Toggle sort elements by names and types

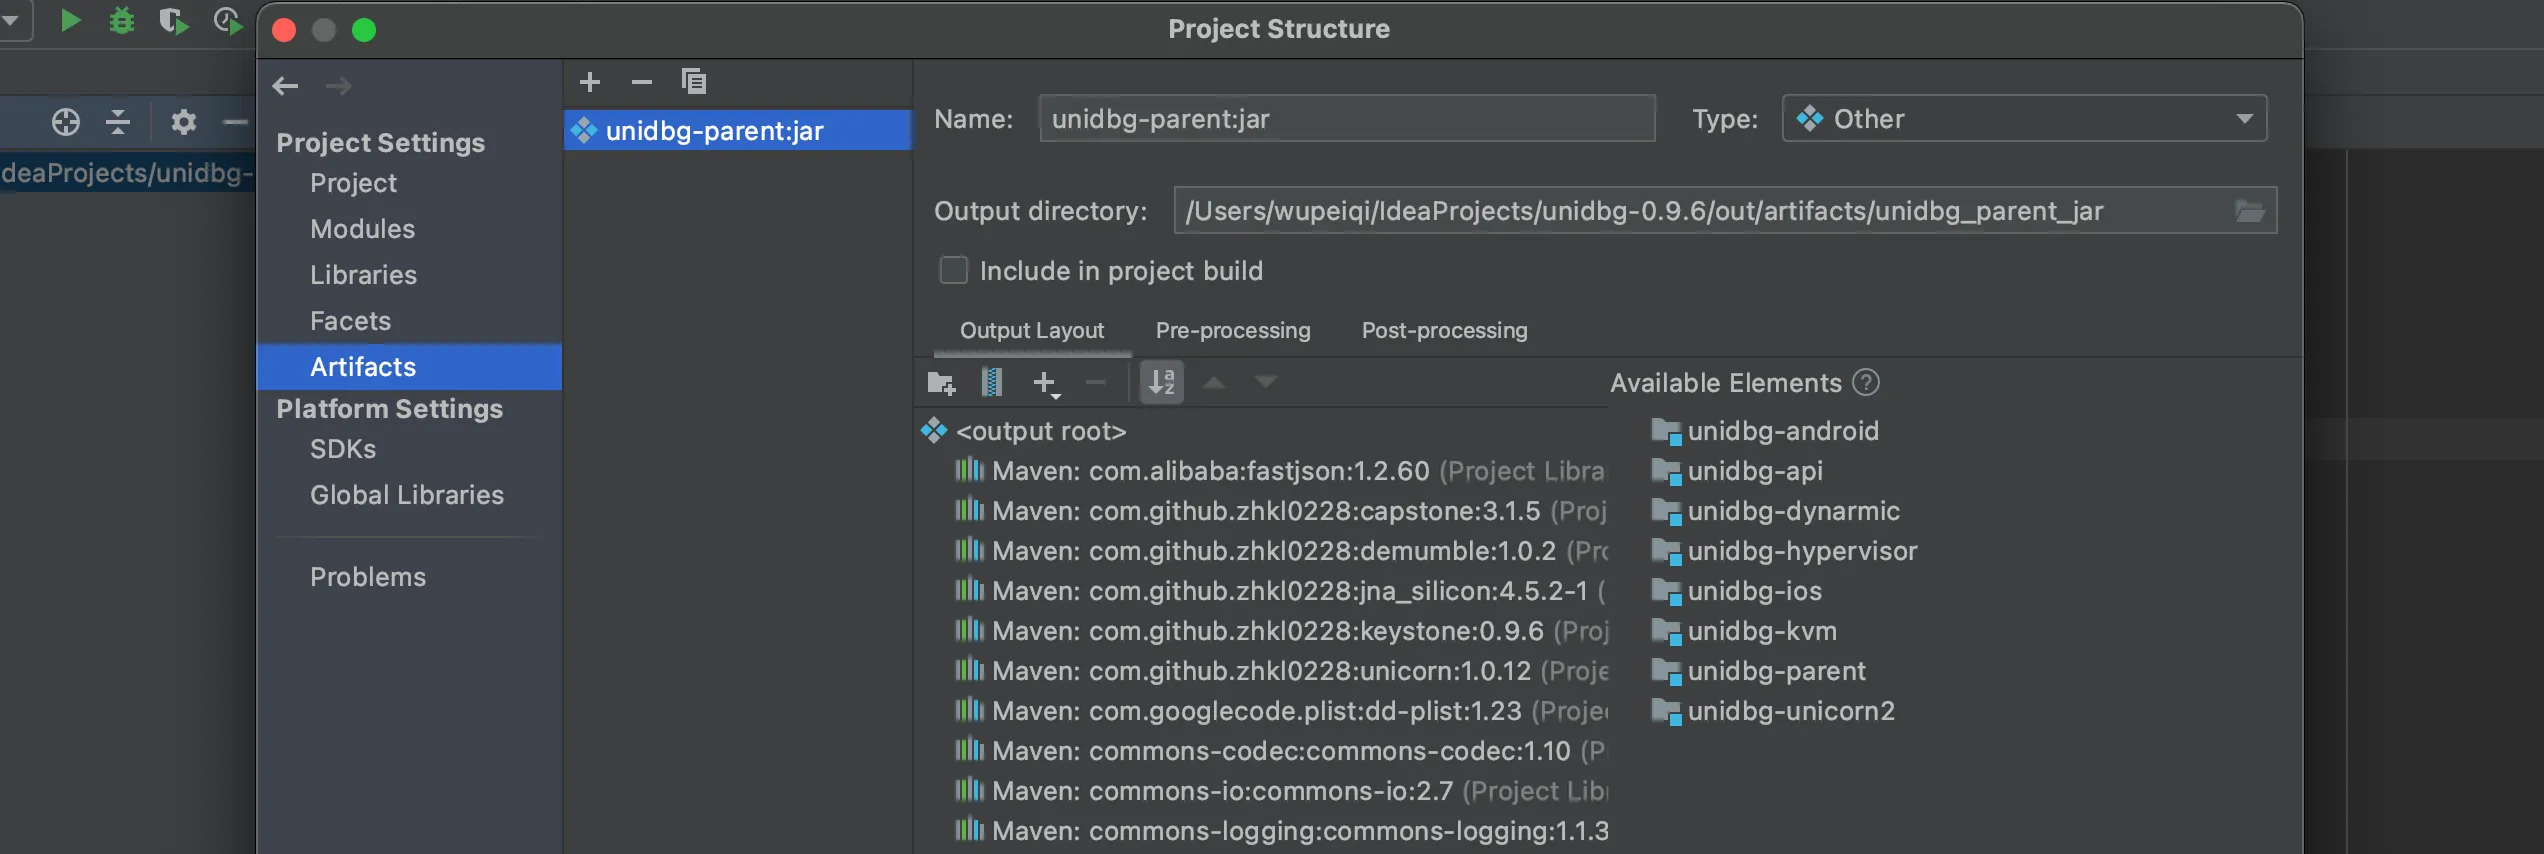click(x=1162, y=382)
